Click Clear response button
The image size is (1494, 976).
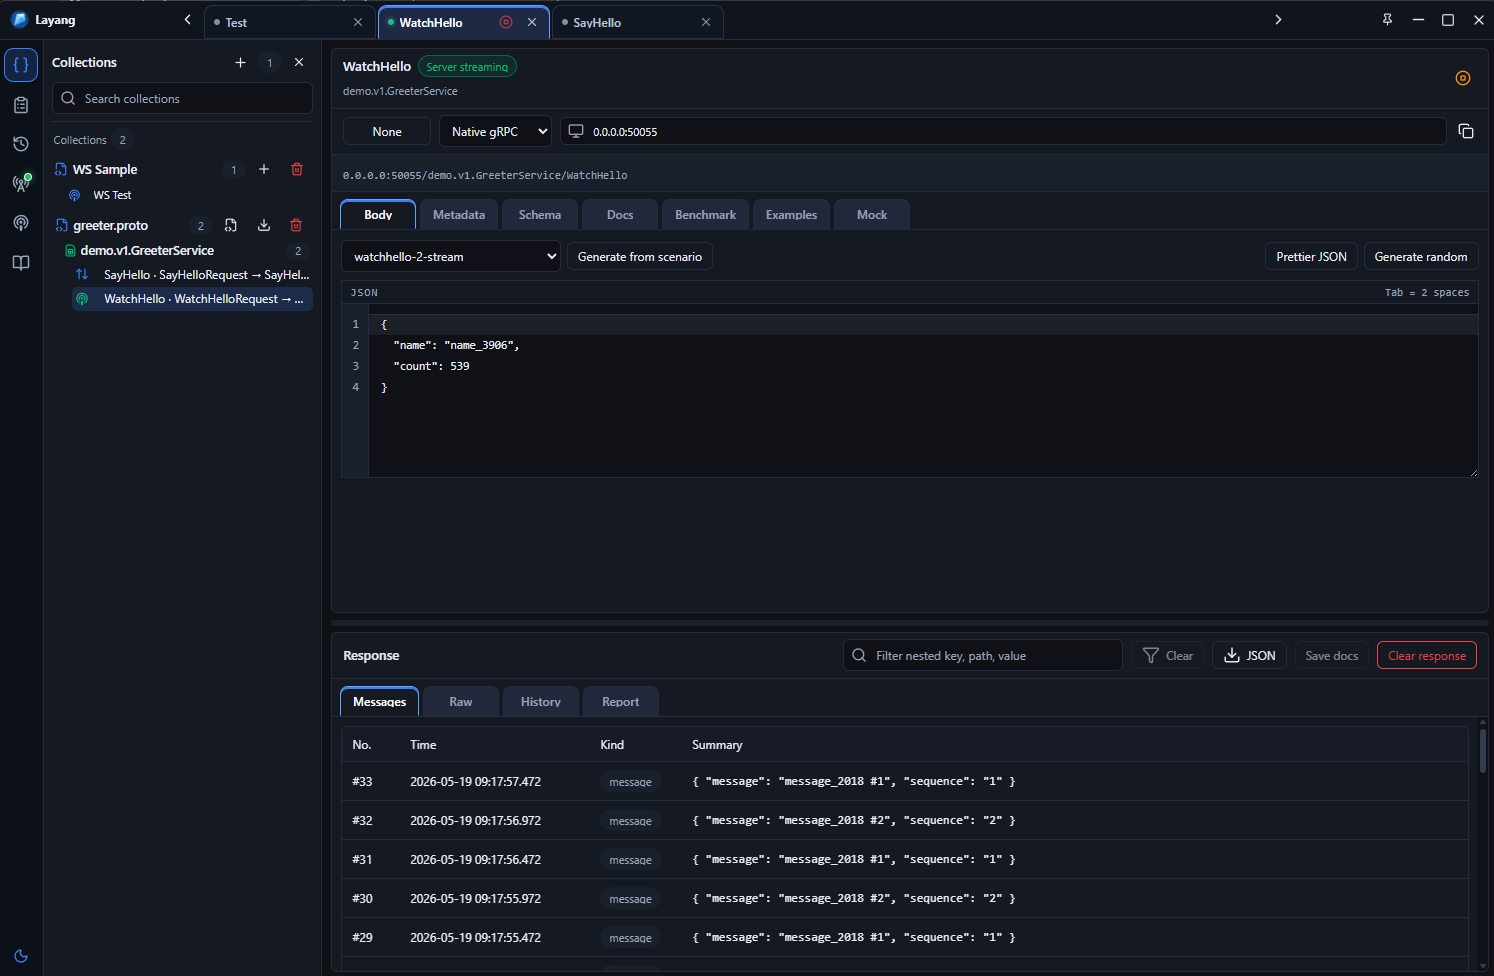point(1427,655)
